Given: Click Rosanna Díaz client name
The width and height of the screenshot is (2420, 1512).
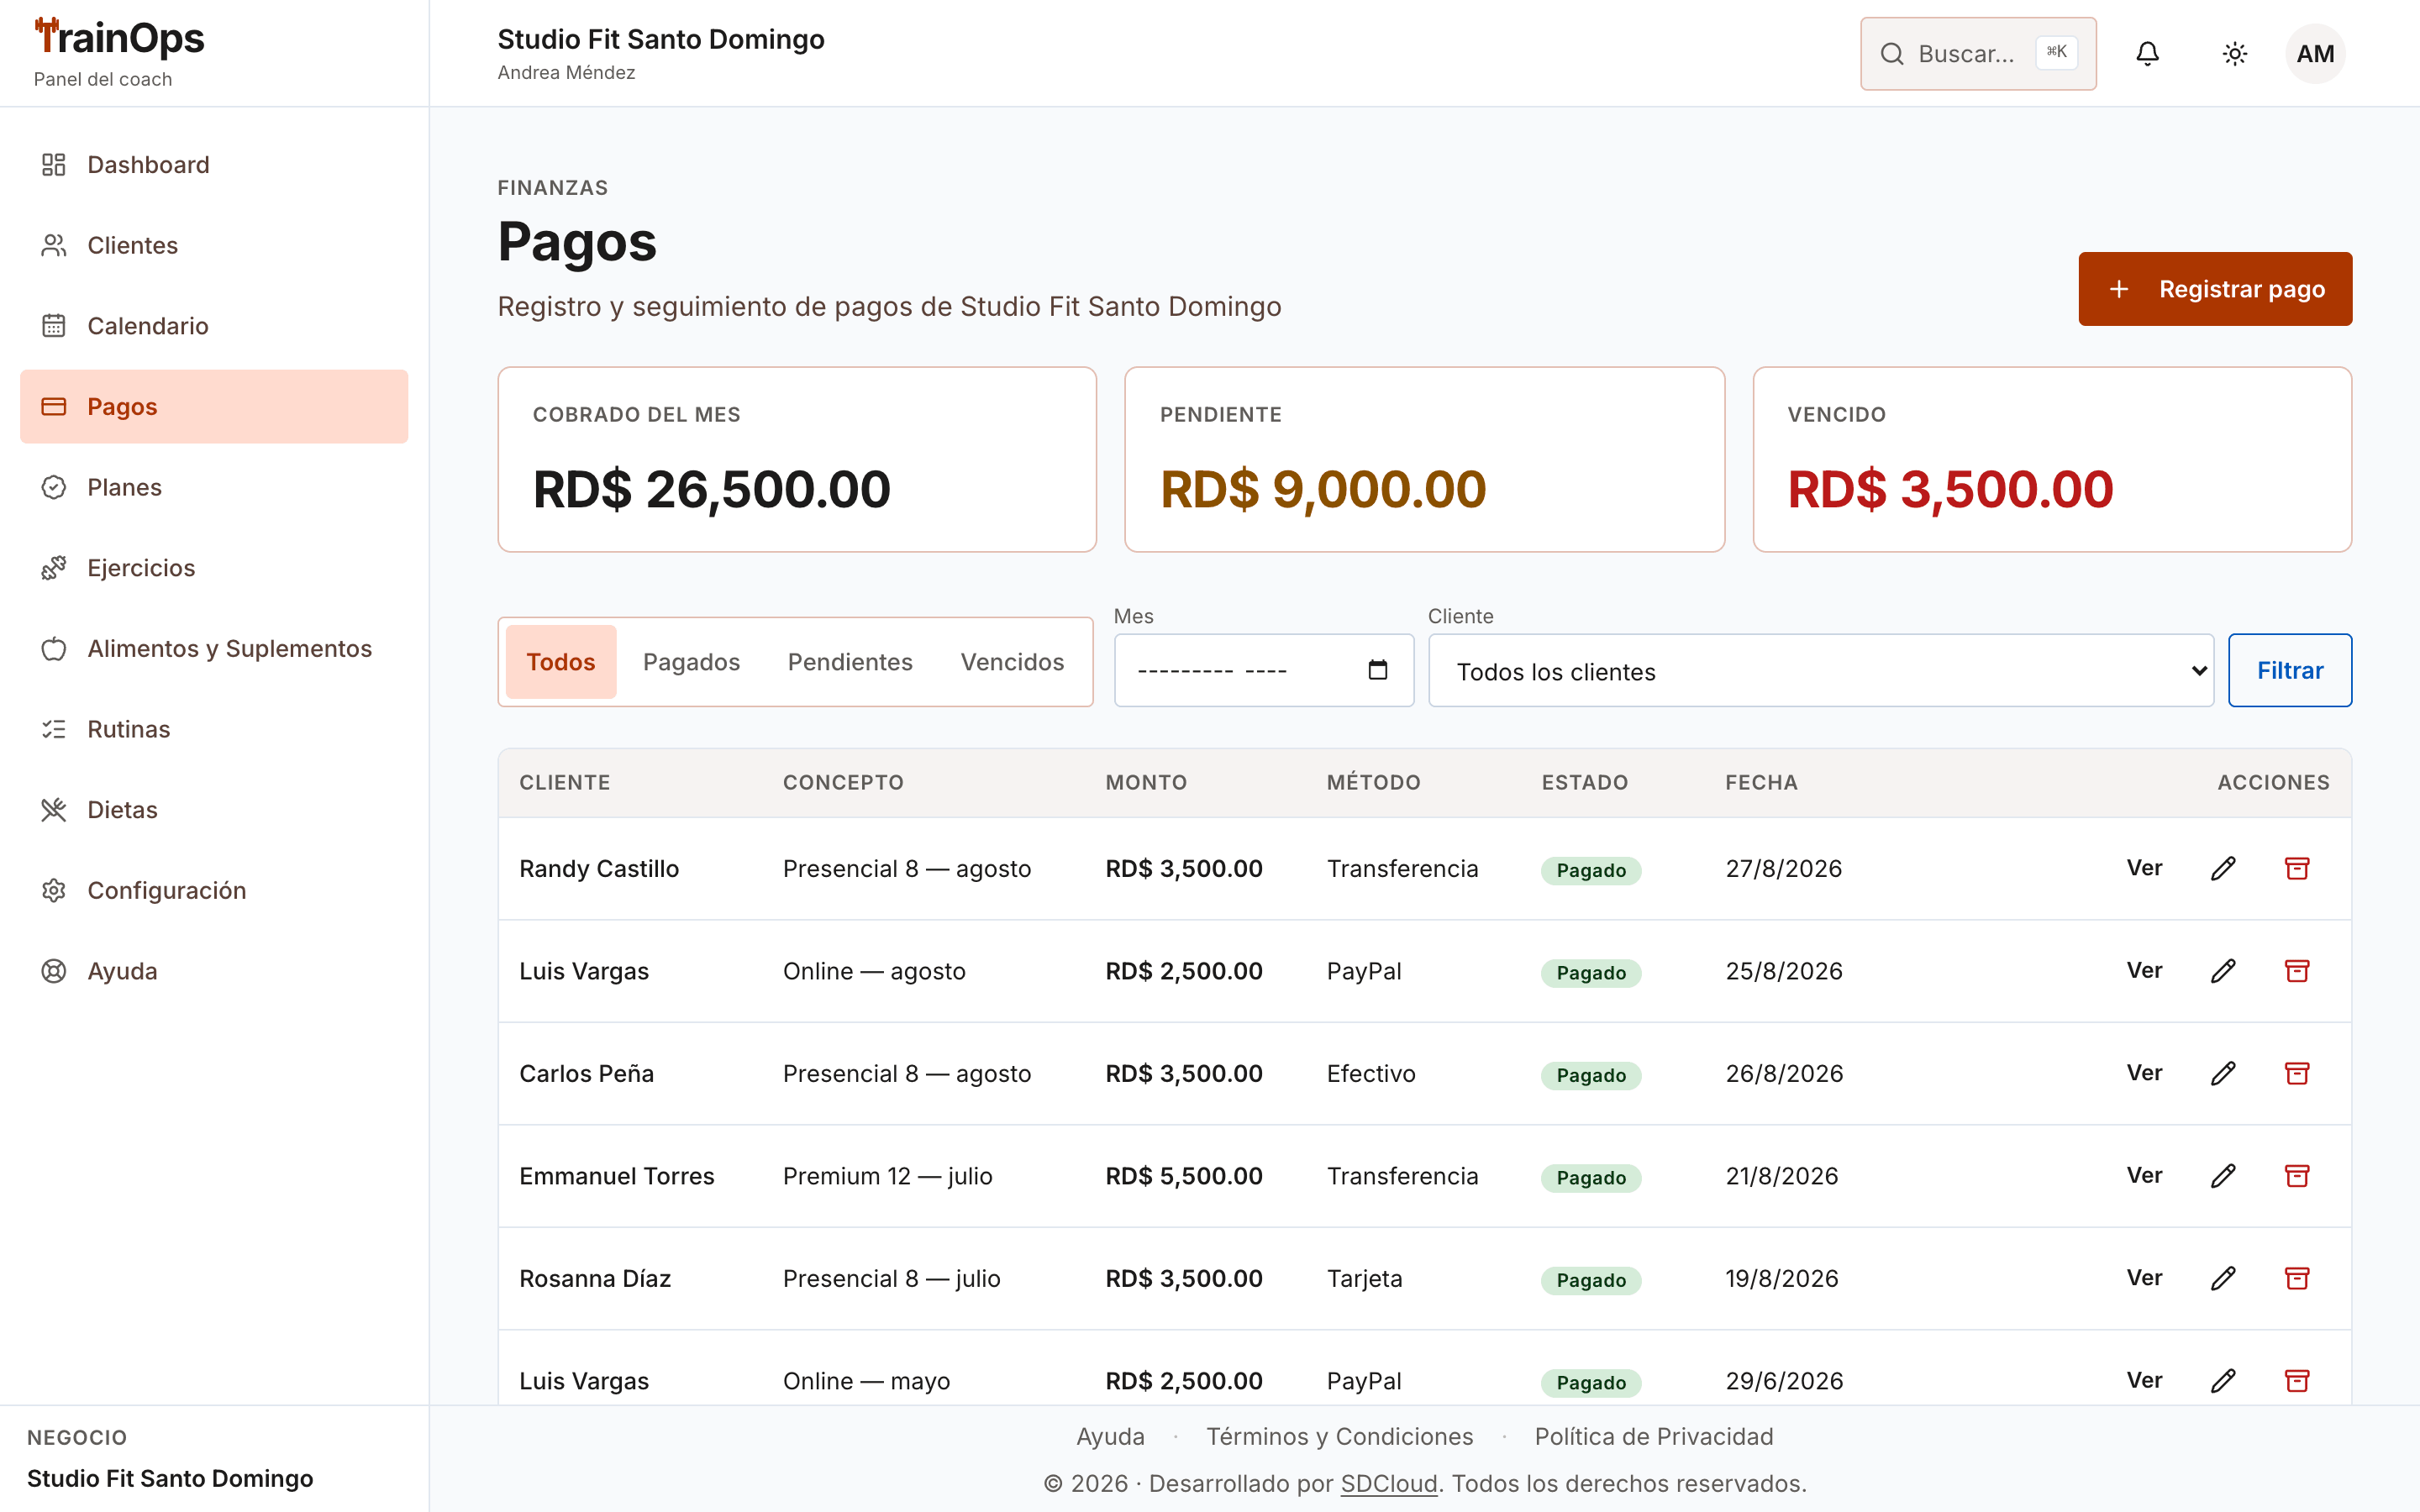Looking at the screenshot, I should pos(595,1279).
